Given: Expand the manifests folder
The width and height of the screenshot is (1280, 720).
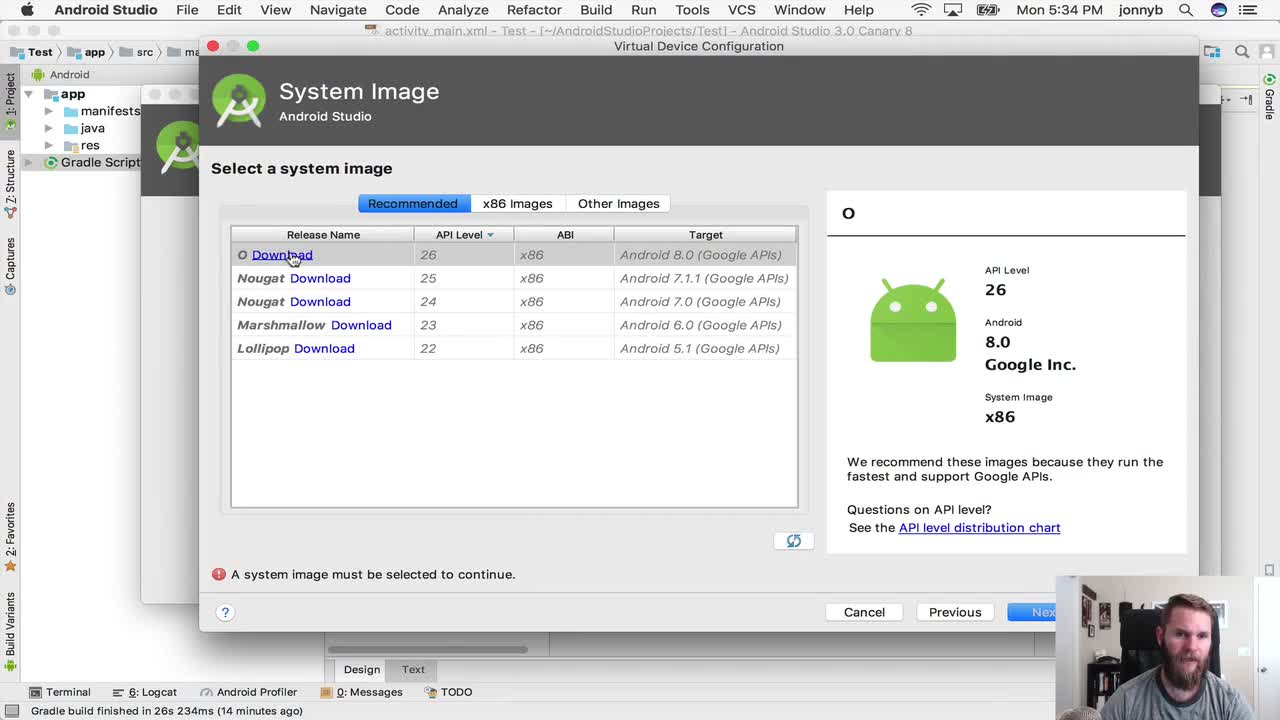Looking at the screenshot, I should [x=48, y=111].
